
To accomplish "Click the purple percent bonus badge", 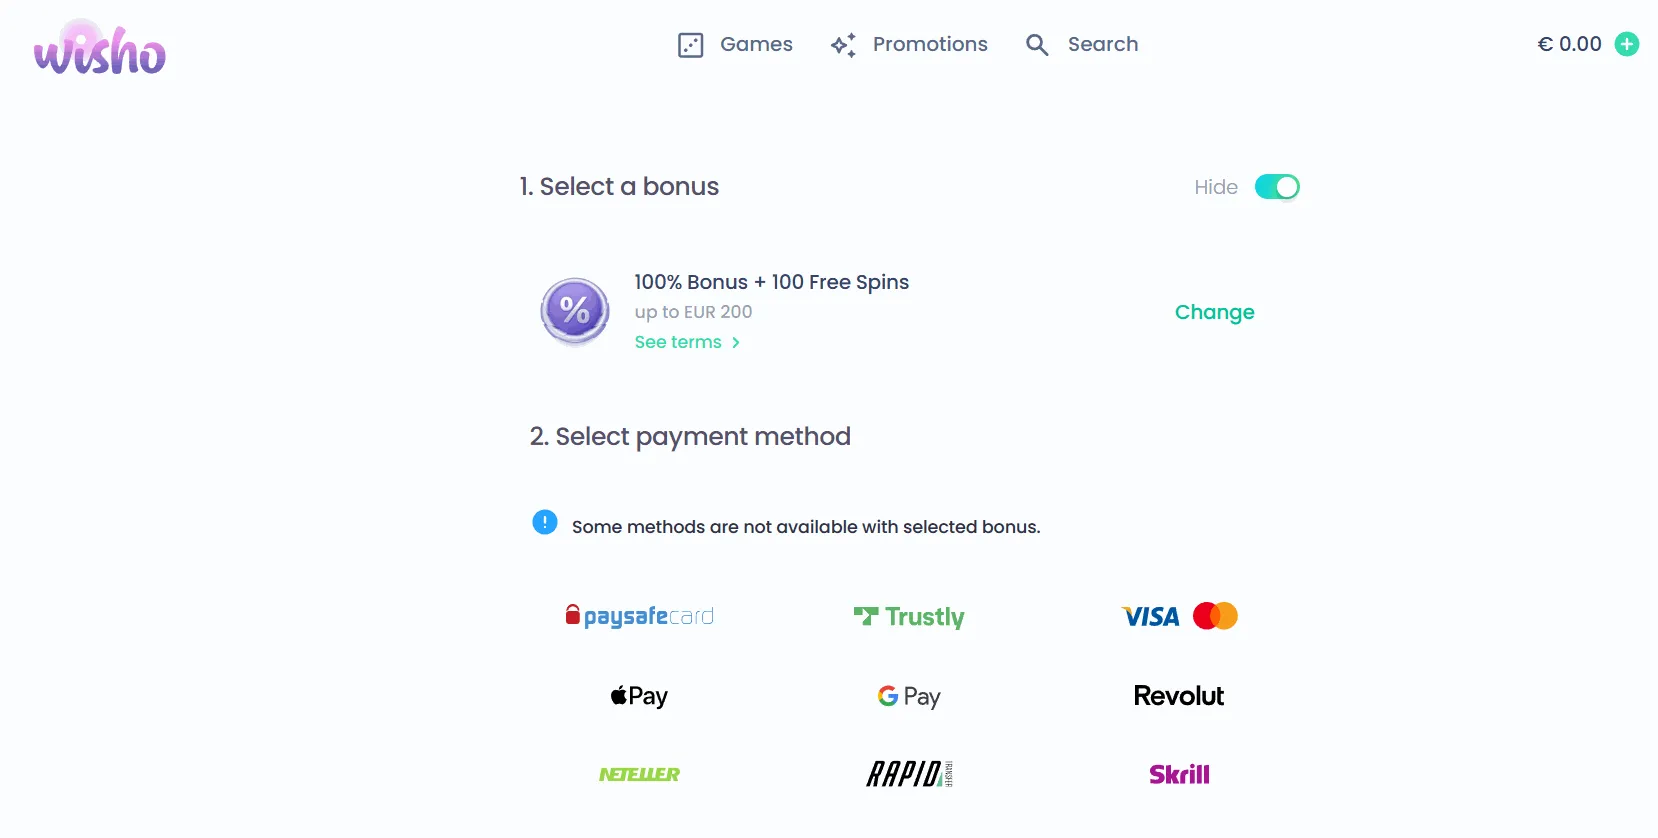I will 575,311.
